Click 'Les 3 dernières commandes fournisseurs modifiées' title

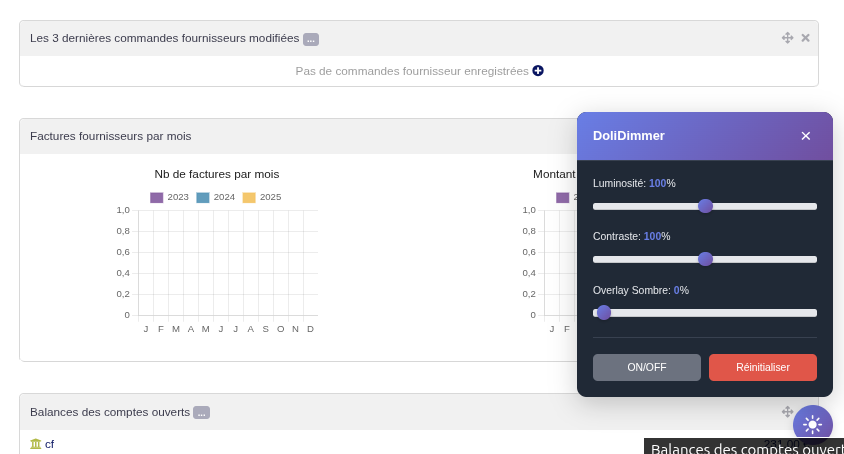pyautogui.click(x=165, y=38)
